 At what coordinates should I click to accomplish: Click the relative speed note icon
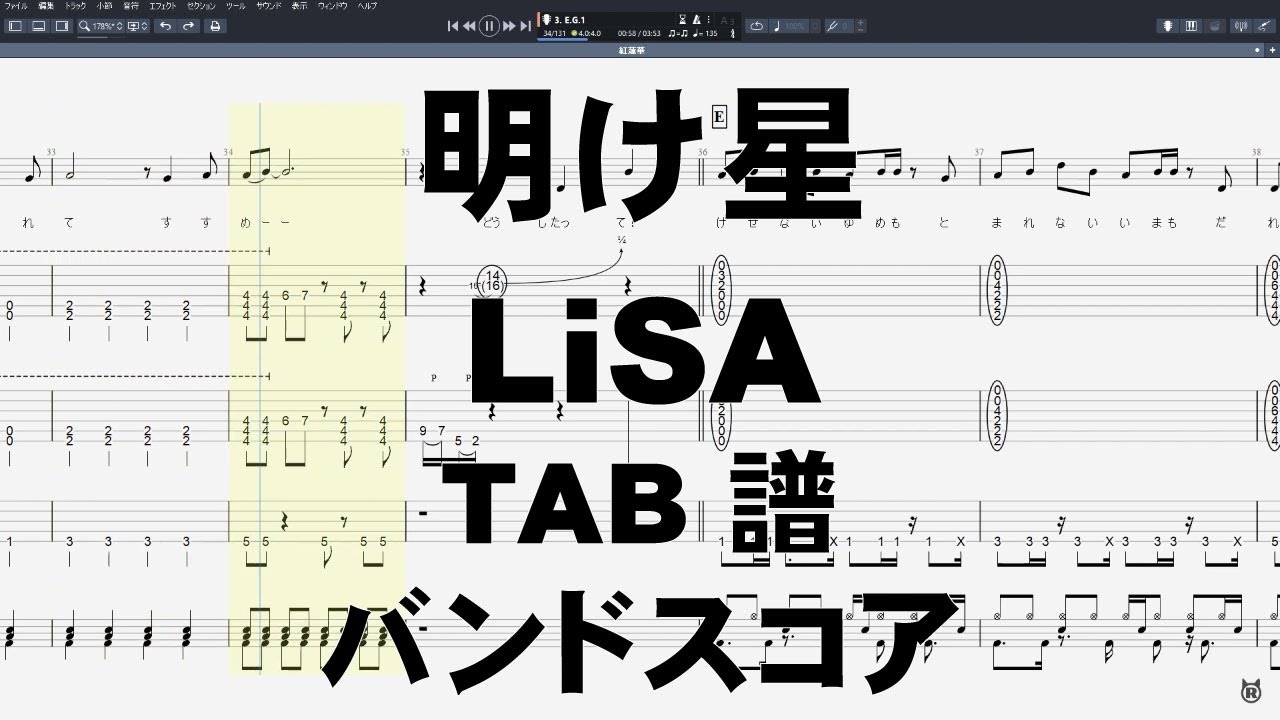click(x=777, y=26)
